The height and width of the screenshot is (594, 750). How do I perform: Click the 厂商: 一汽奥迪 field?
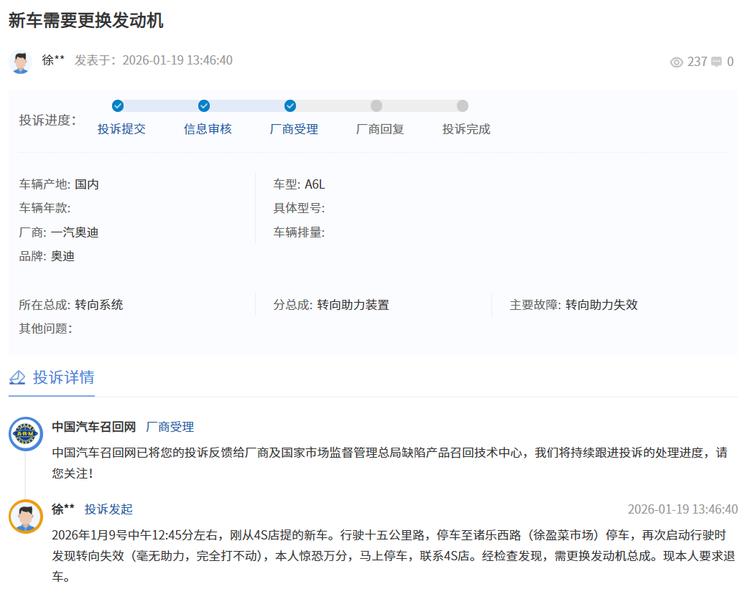pos(59,232)
